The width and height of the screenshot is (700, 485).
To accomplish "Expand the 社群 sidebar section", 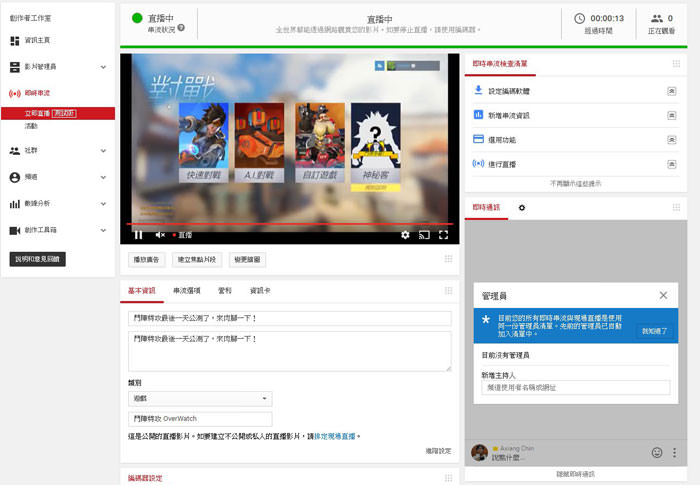I will pyautogui.click(x=103, y=151).
